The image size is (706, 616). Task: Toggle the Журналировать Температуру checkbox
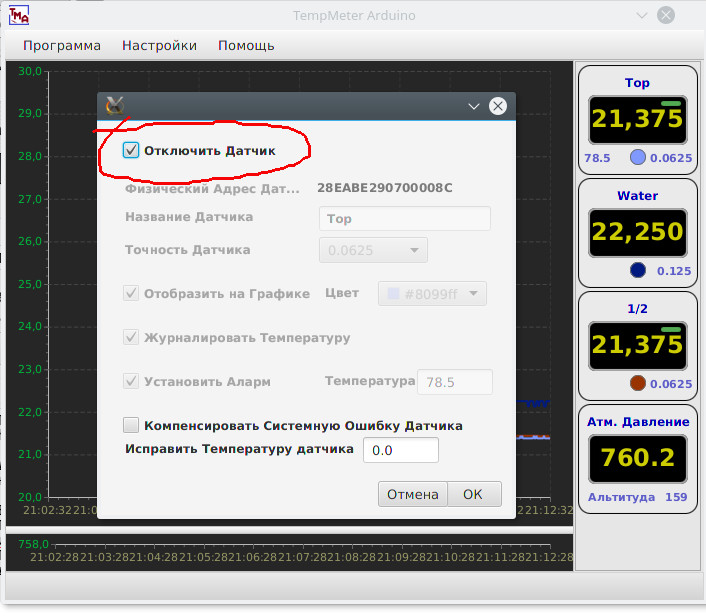click(131, 337)
